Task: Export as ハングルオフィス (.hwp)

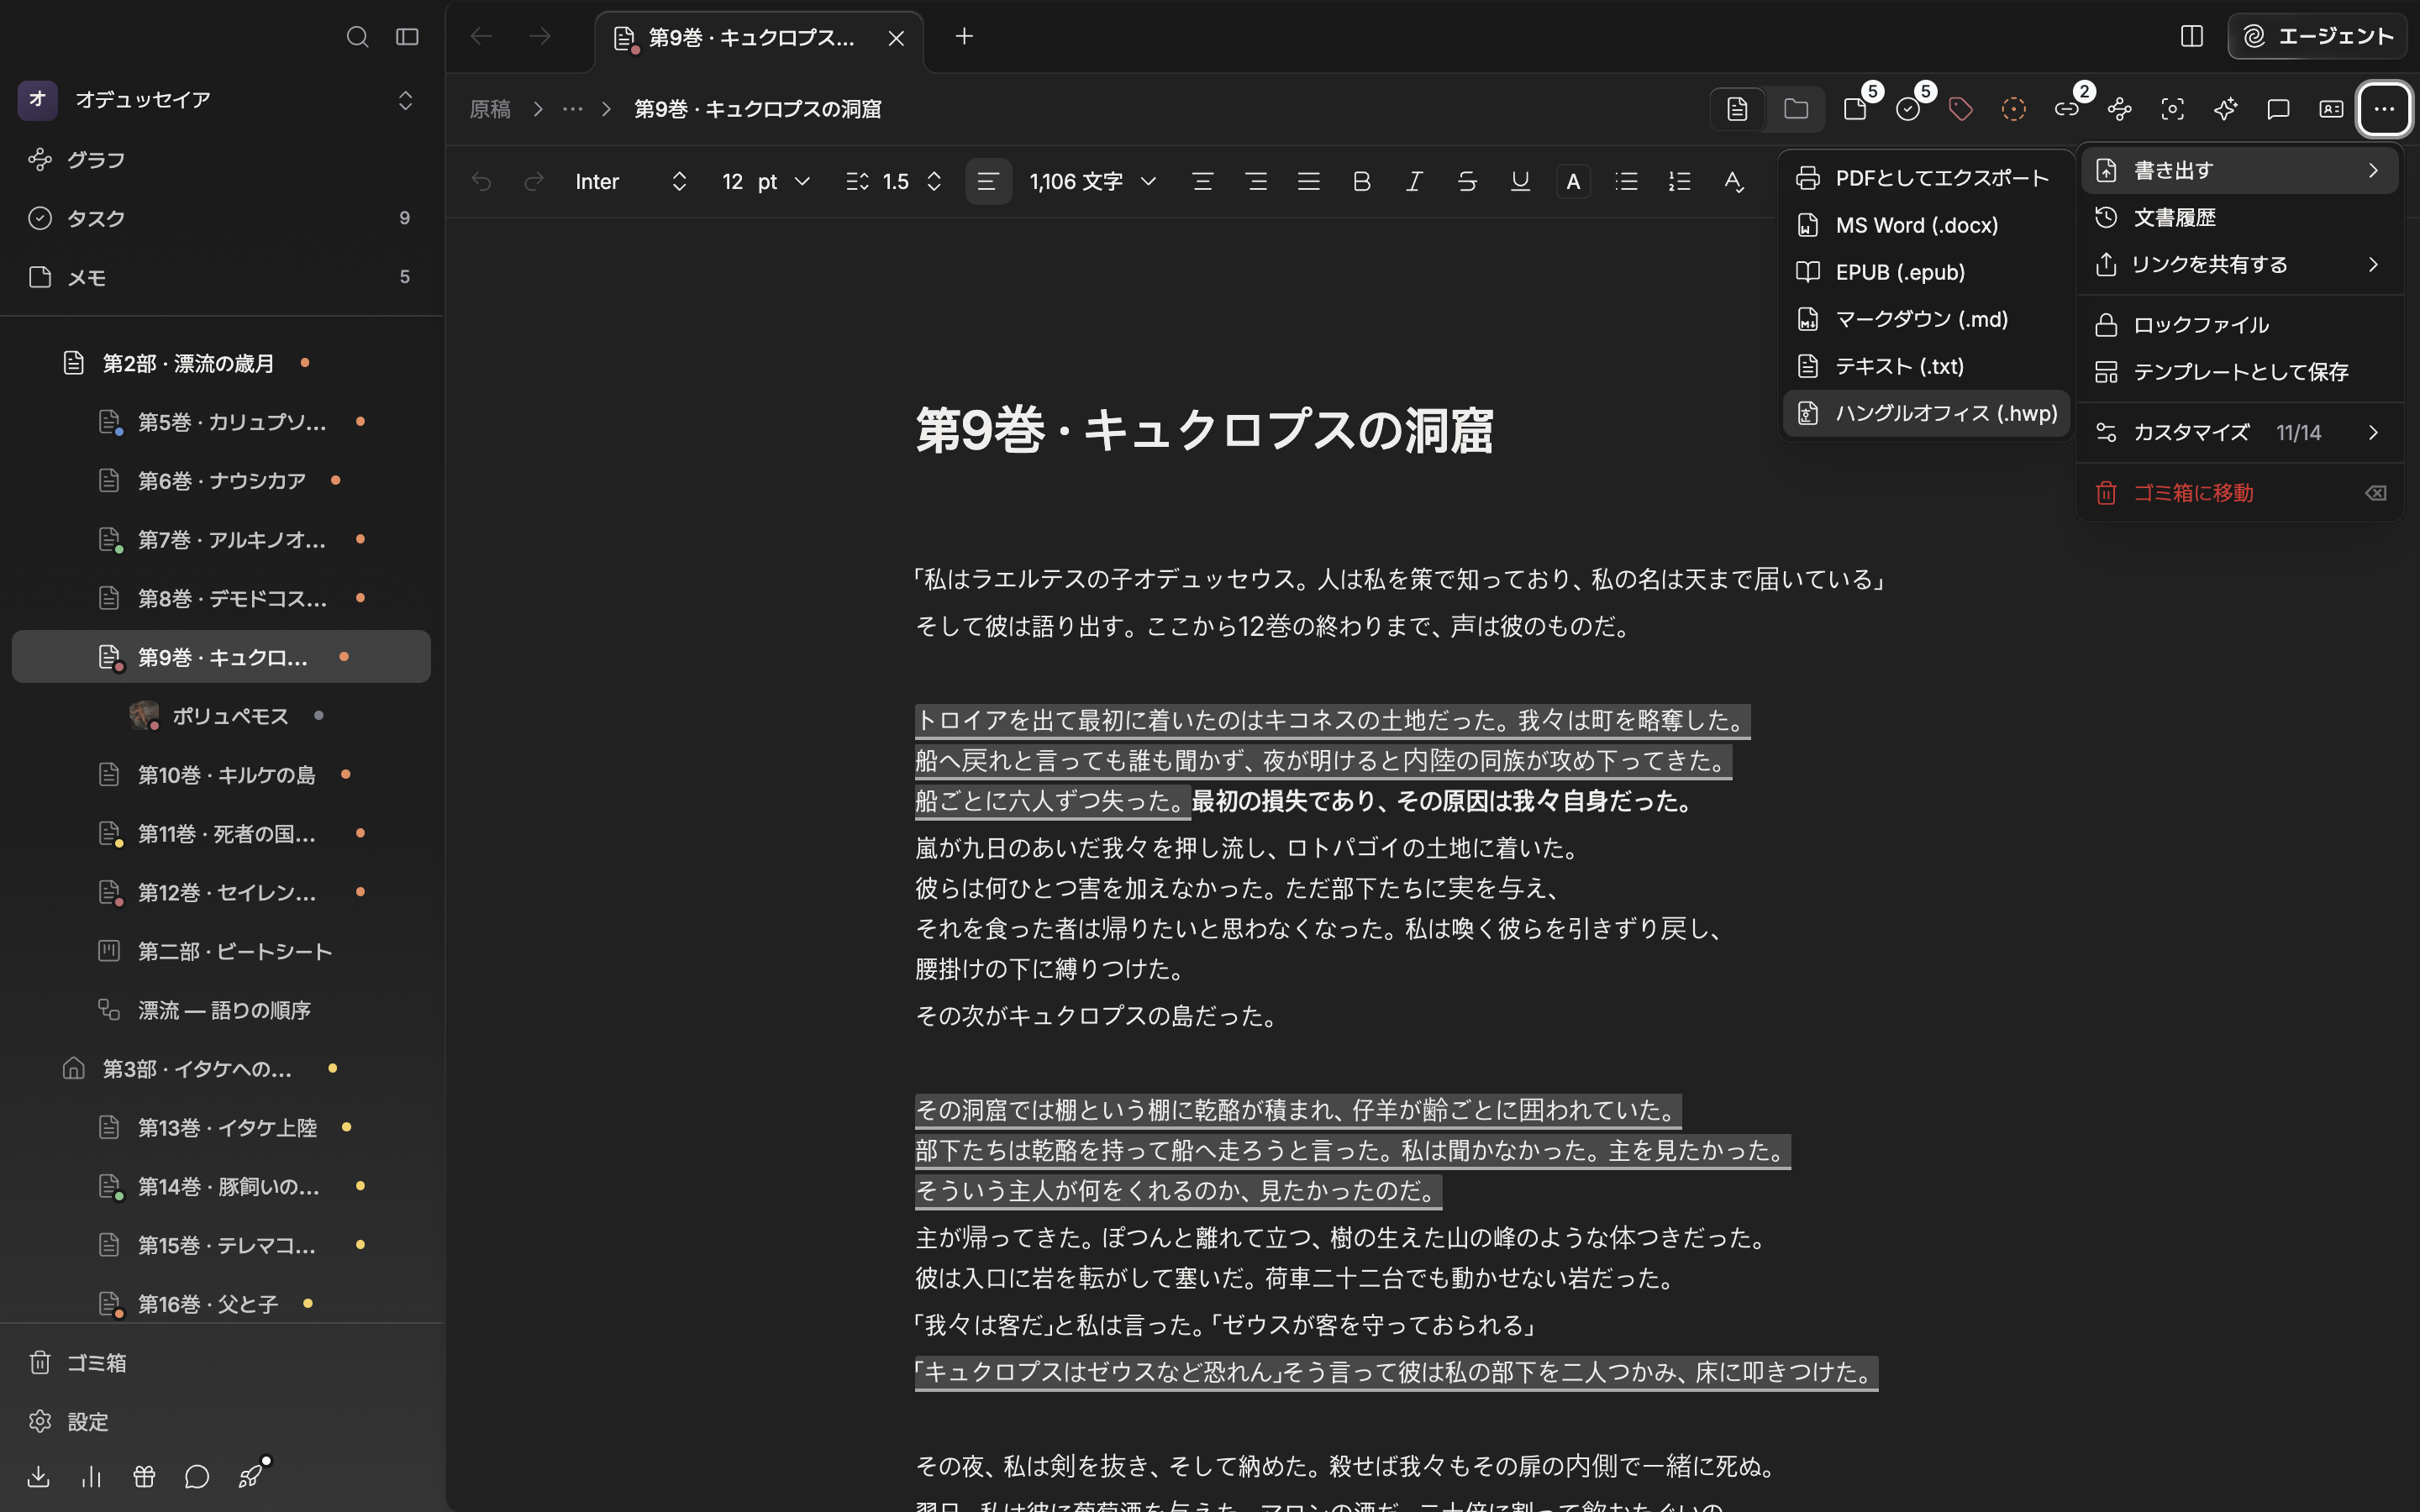Action: pos(1926,413)
